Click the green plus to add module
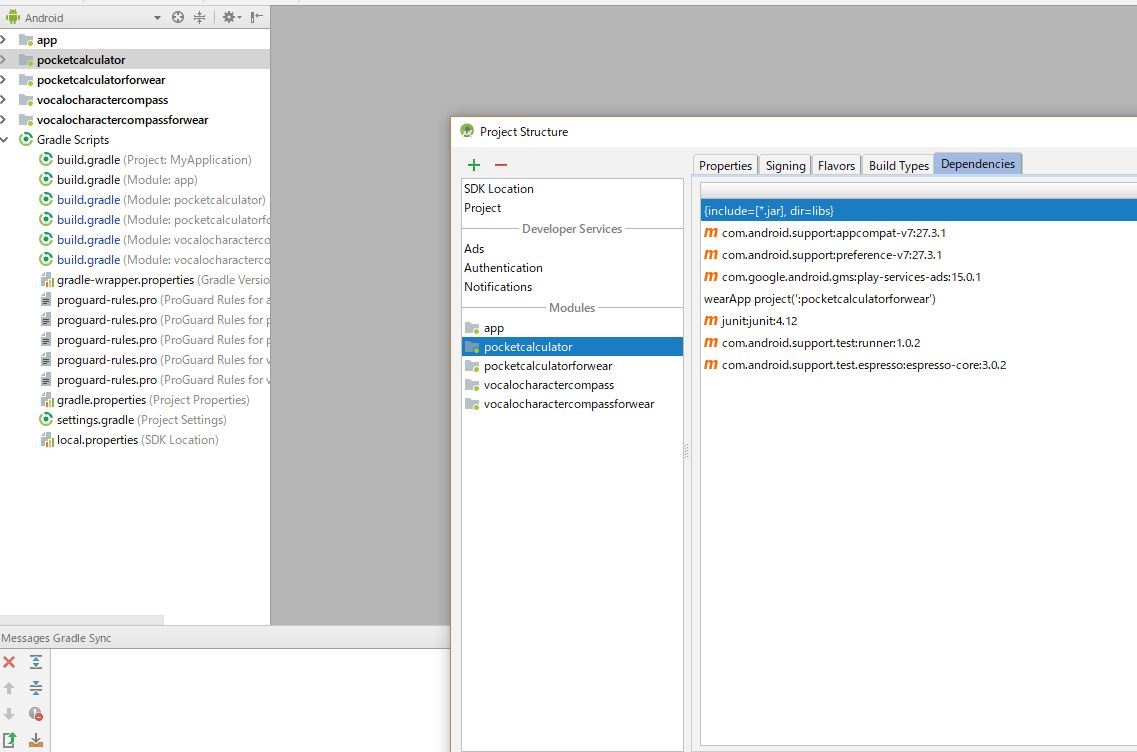Viewport: 1137px width, 752px height. point(474,165)
